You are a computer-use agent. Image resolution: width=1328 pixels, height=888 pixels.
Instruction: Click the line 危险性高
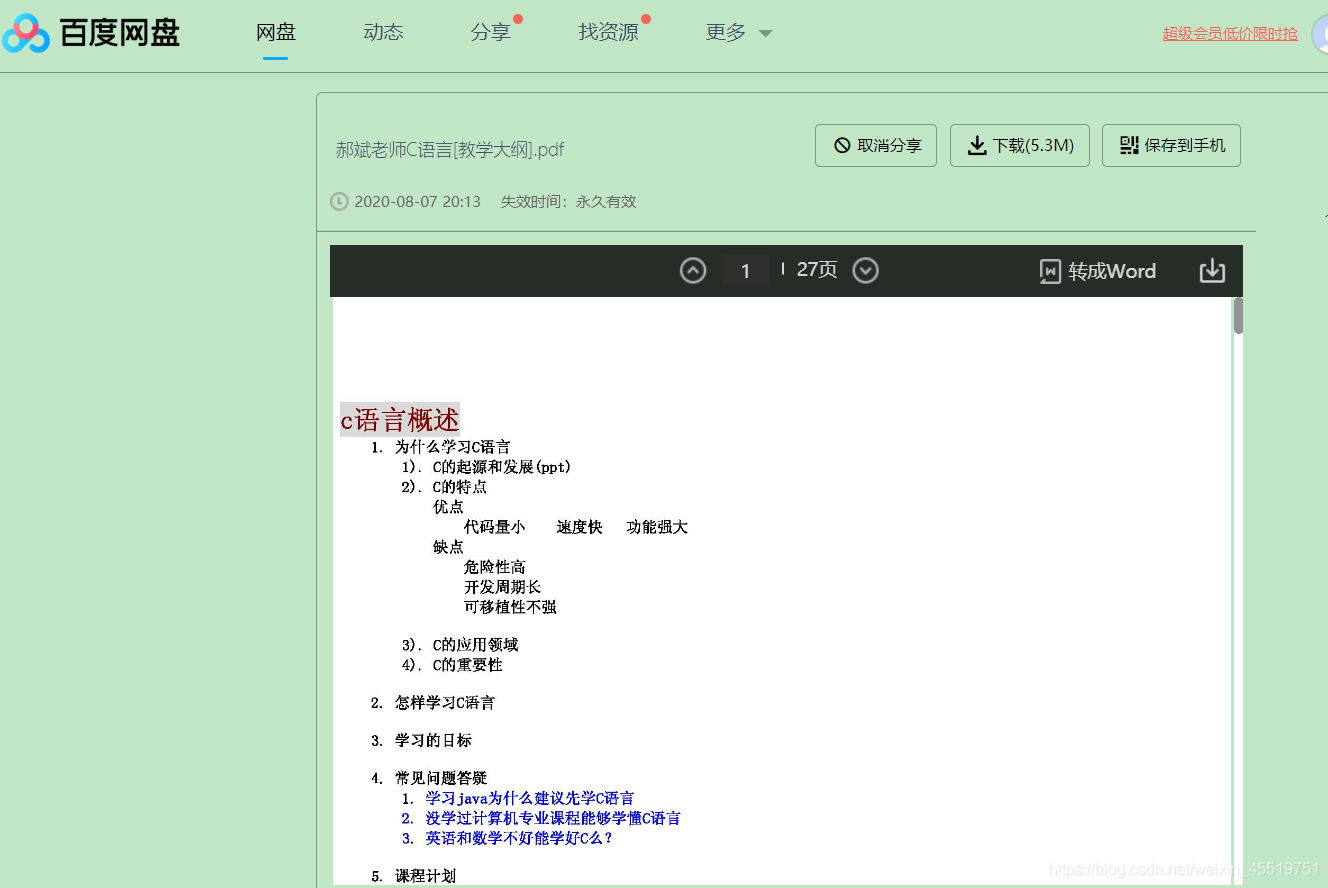coord(495,567)
